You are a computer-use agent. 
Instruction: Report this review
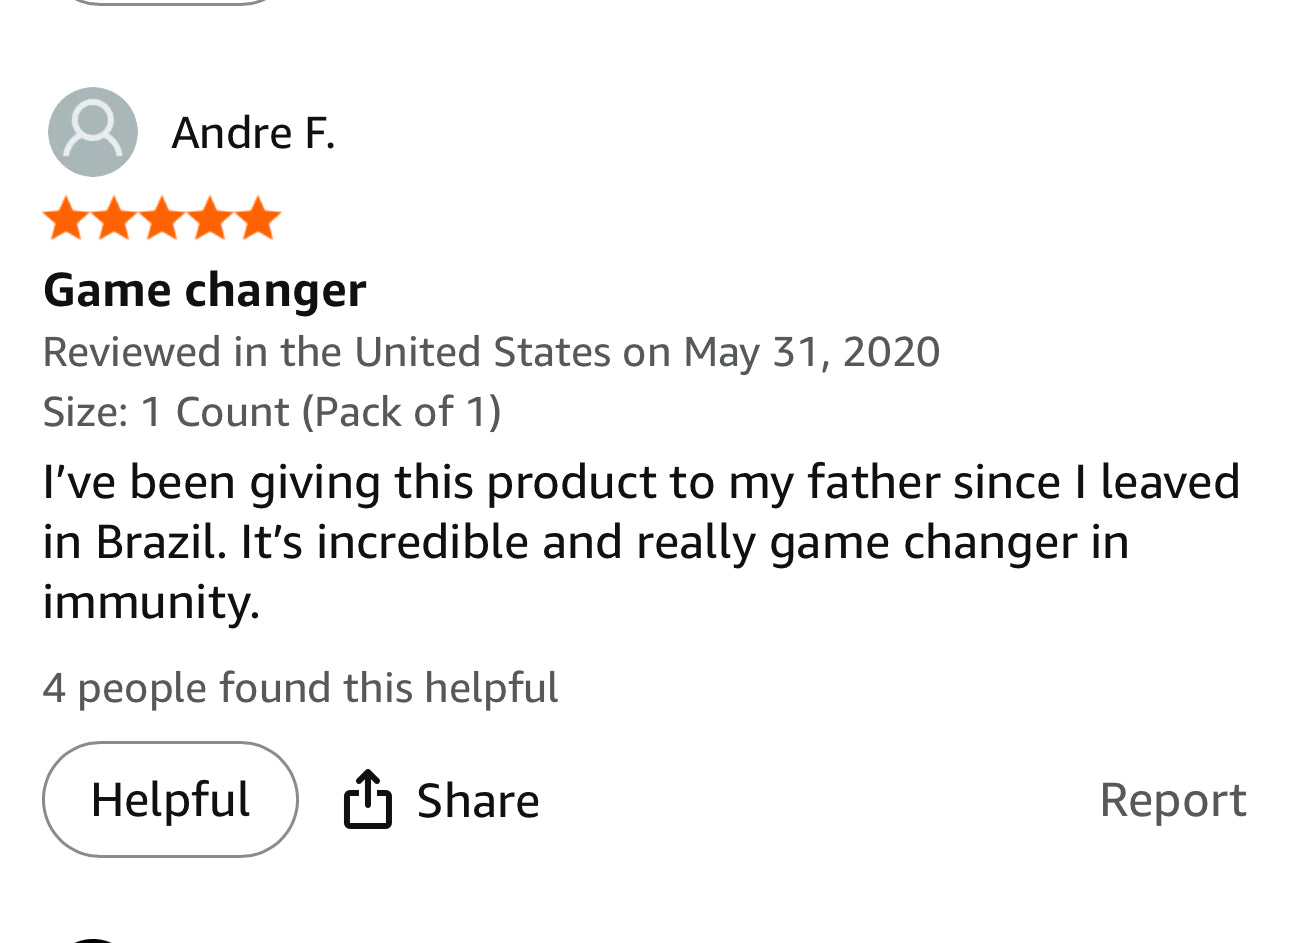pyautogui.click(x=1172, y=800)
